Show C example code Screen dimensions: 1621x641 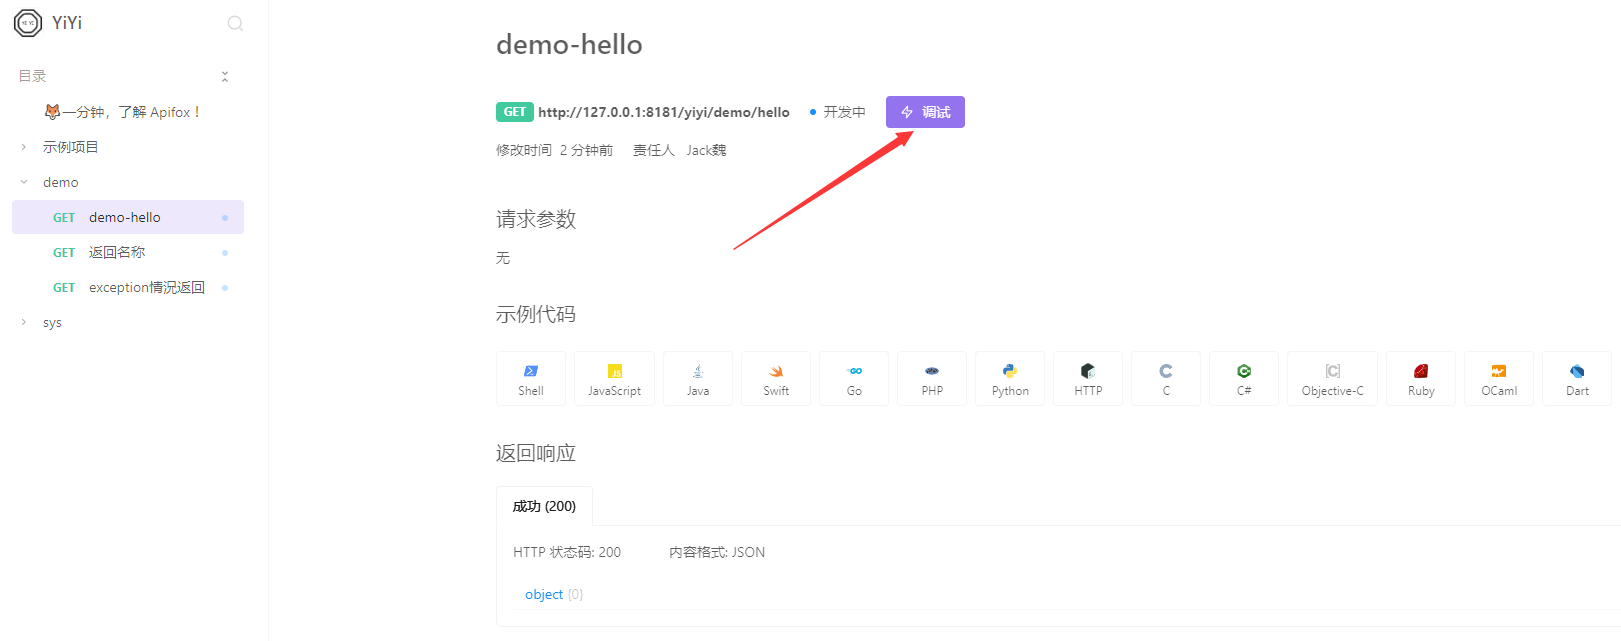pos(1166,378)
